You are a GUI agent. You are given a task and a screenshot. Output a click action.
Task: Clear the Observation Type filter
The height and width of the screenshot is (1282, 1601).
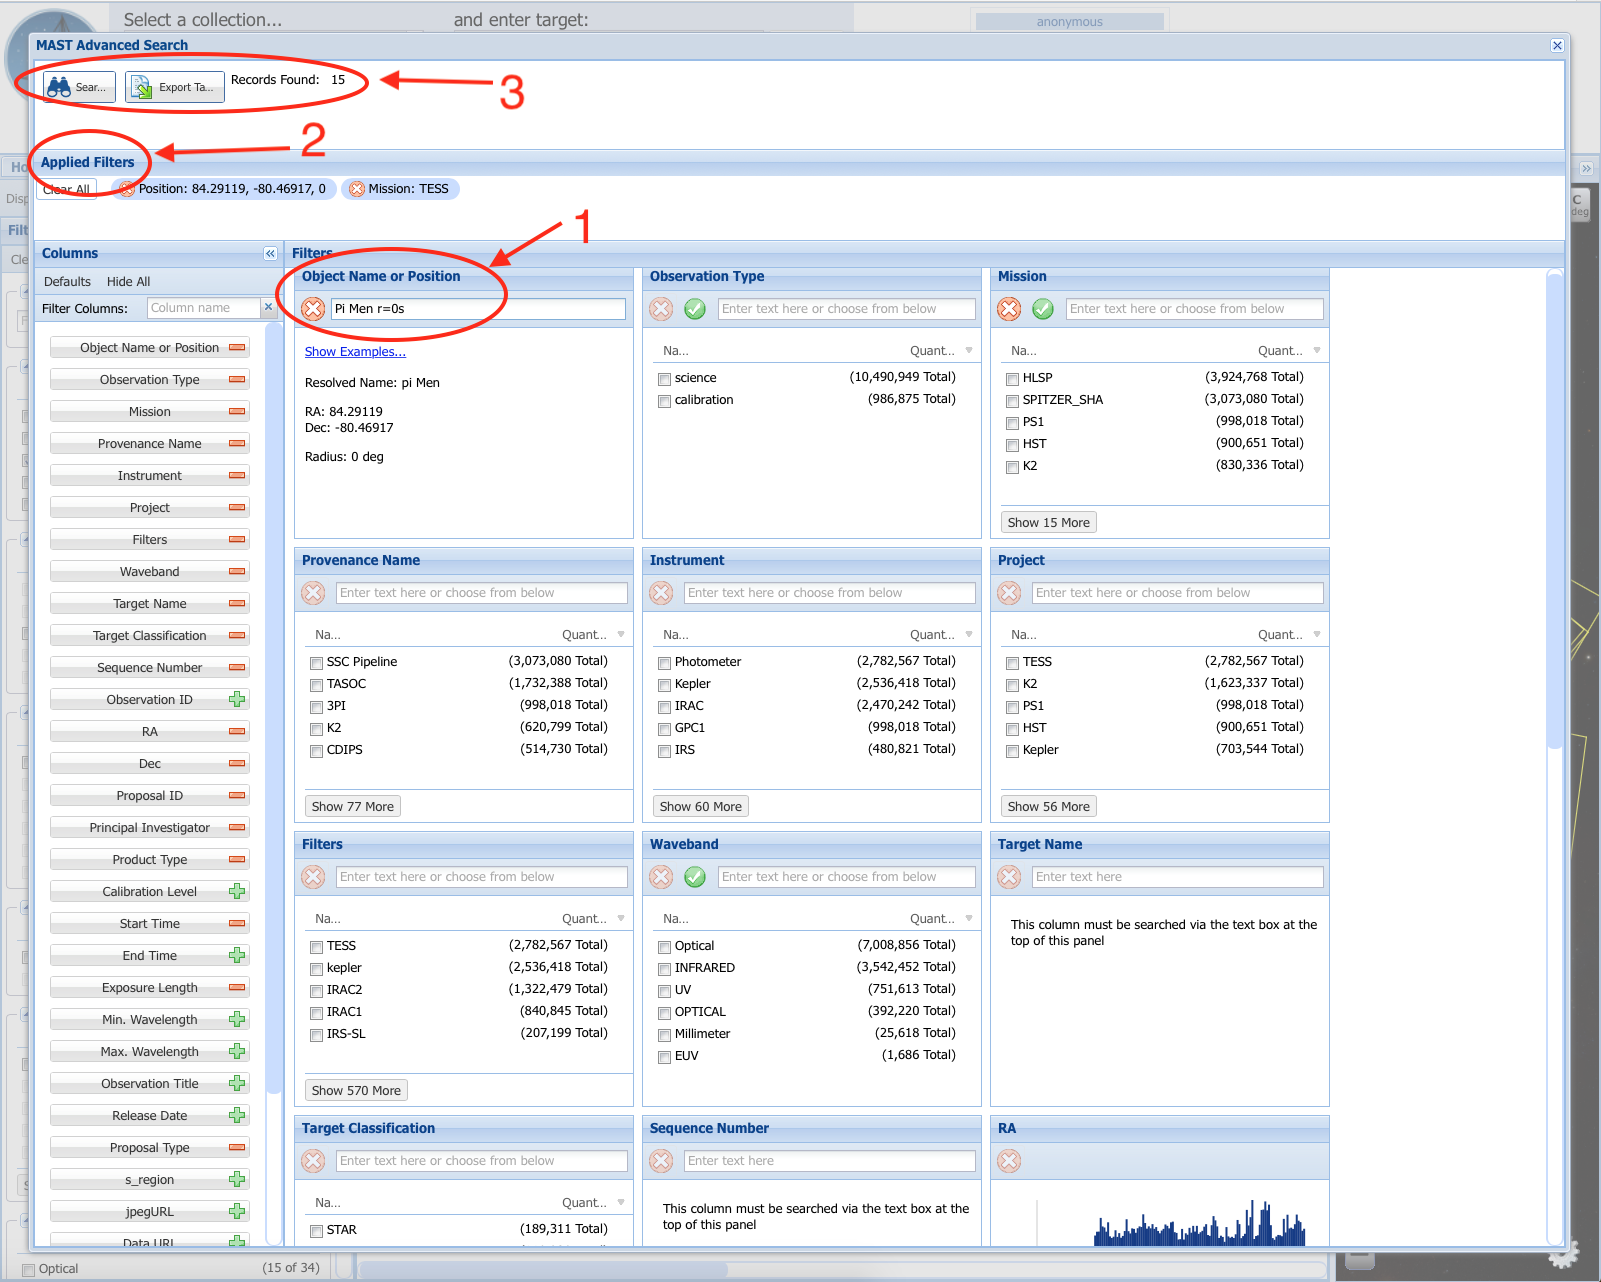click(x=661, y=309)
